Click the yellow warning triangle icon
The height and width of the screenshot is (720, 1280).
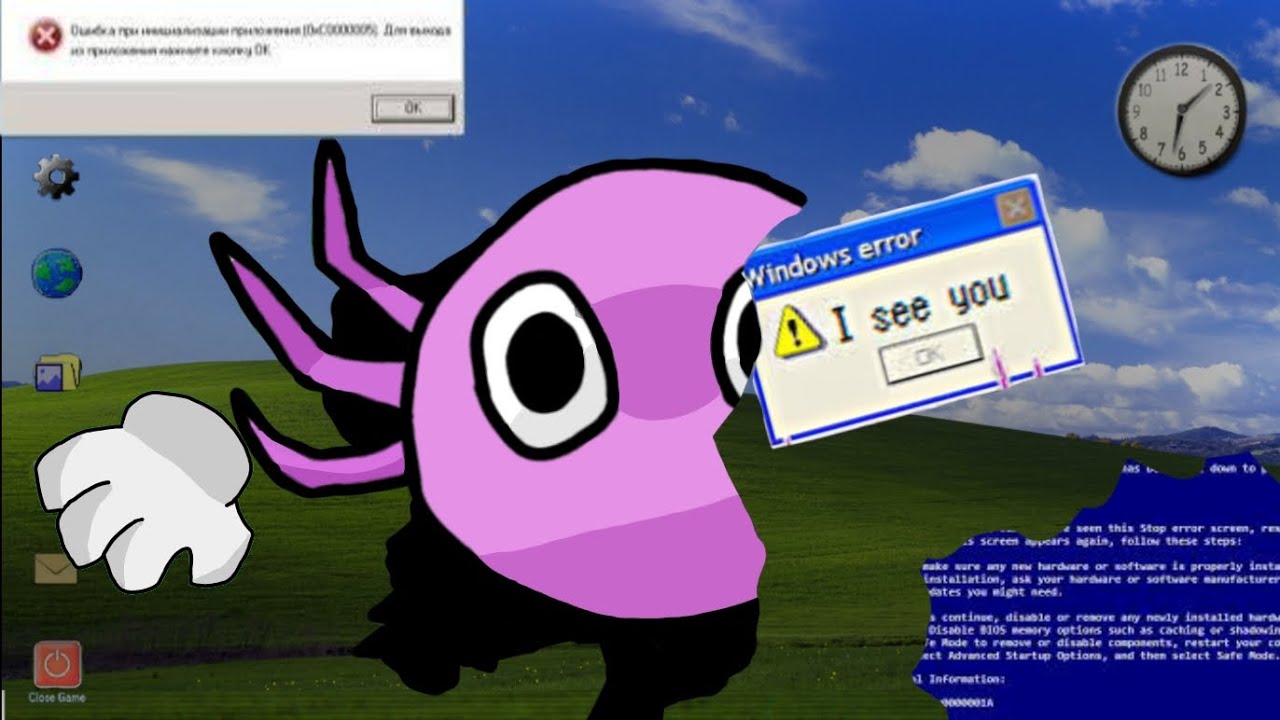click(x=798, y=330)
